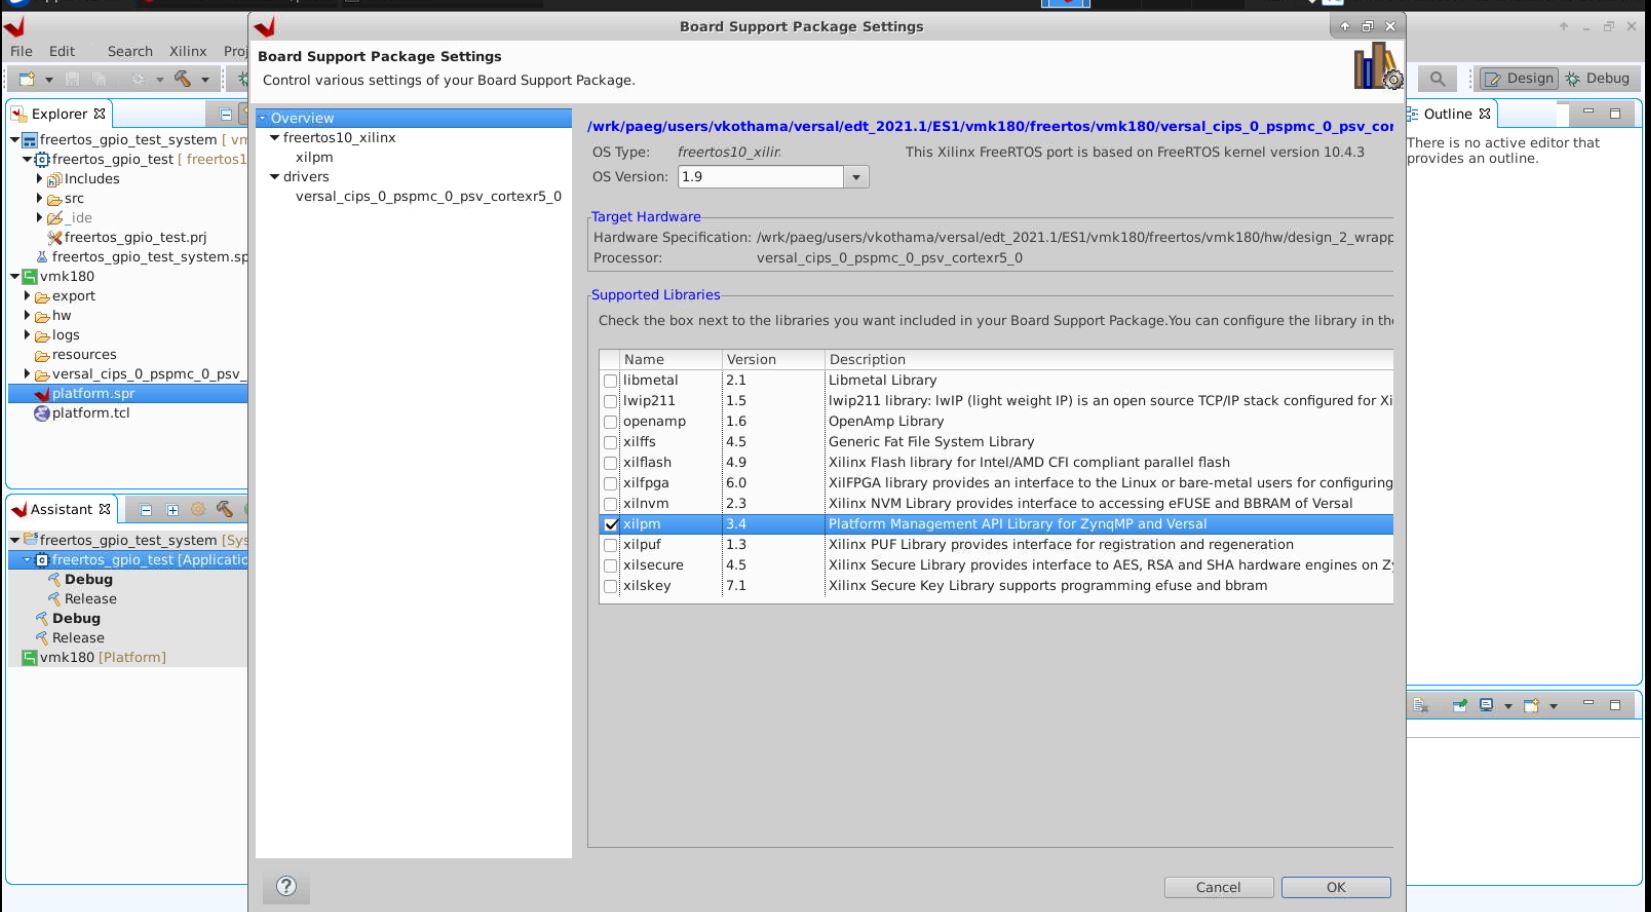This screenshot has height=912, width=1651.
Task: Select xilpm under freertos10_xilinx in settings tree
Action: pyautogui.click(x=314, y=157)
